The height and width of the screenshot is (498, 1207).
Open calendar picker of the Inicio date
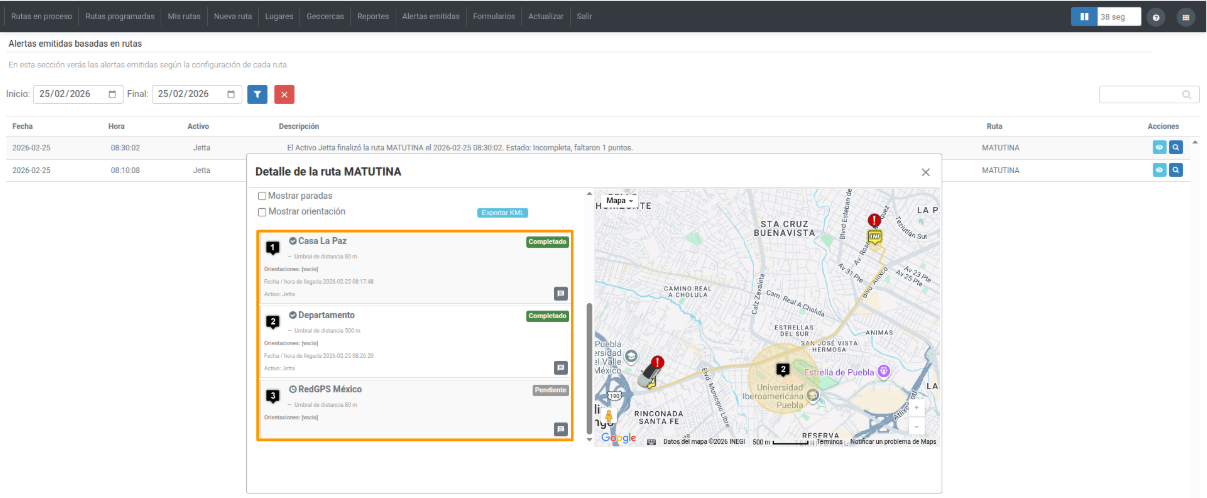(x=112, y=94)
